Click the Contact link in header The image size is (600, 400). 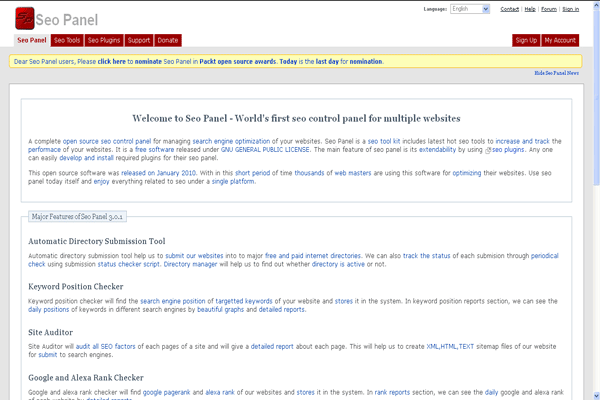pos(509,9)
